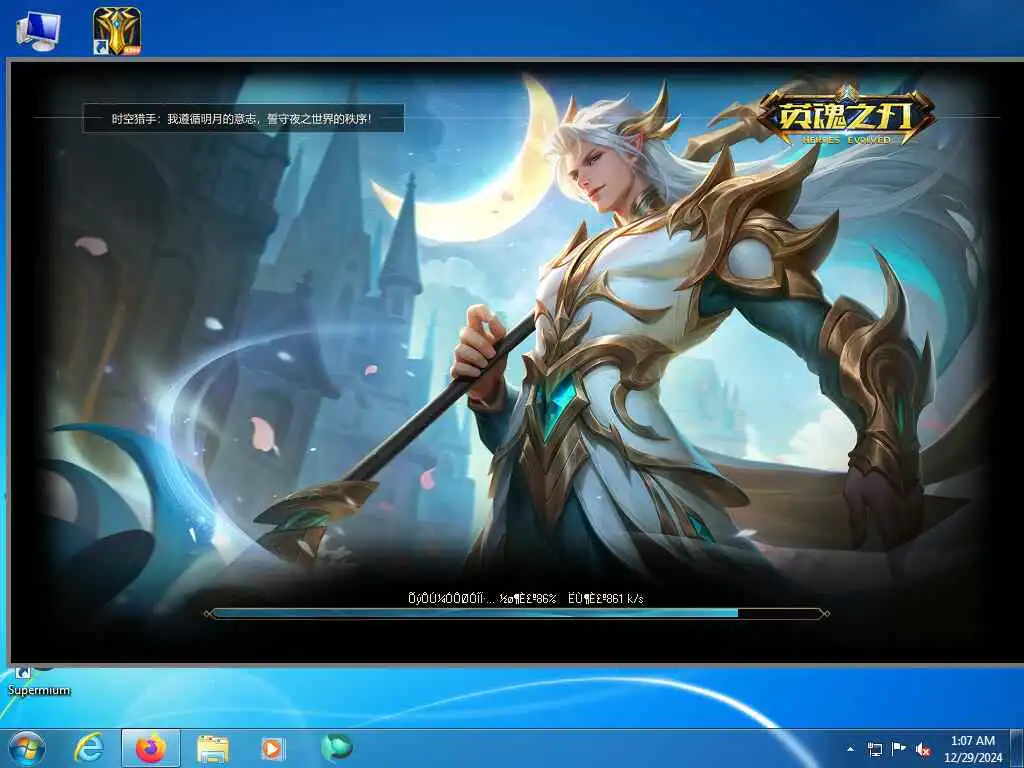This screenshot has width=1024, height=768.
Task: Click the Show desktop strip beside the clock
Action: point(1017,748)
